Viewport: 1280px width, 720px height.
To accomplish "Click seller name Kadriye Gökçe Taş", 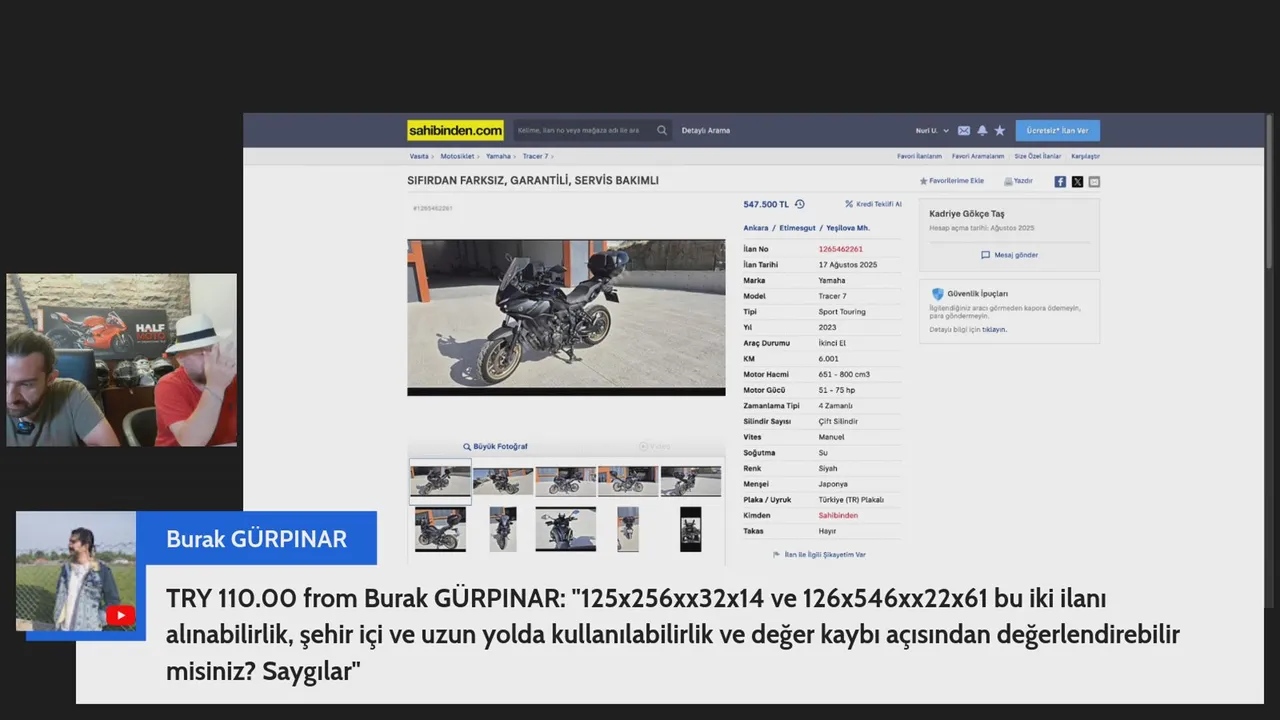I will point(967,214).
